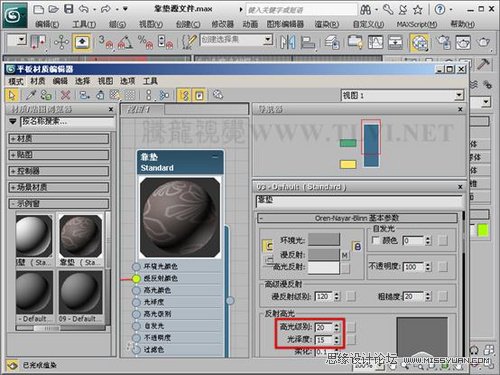The width and height of the screenshot is (500, 375).
Task: Choose the Select Tool arrow in material editor
Action: click(12, 95)
